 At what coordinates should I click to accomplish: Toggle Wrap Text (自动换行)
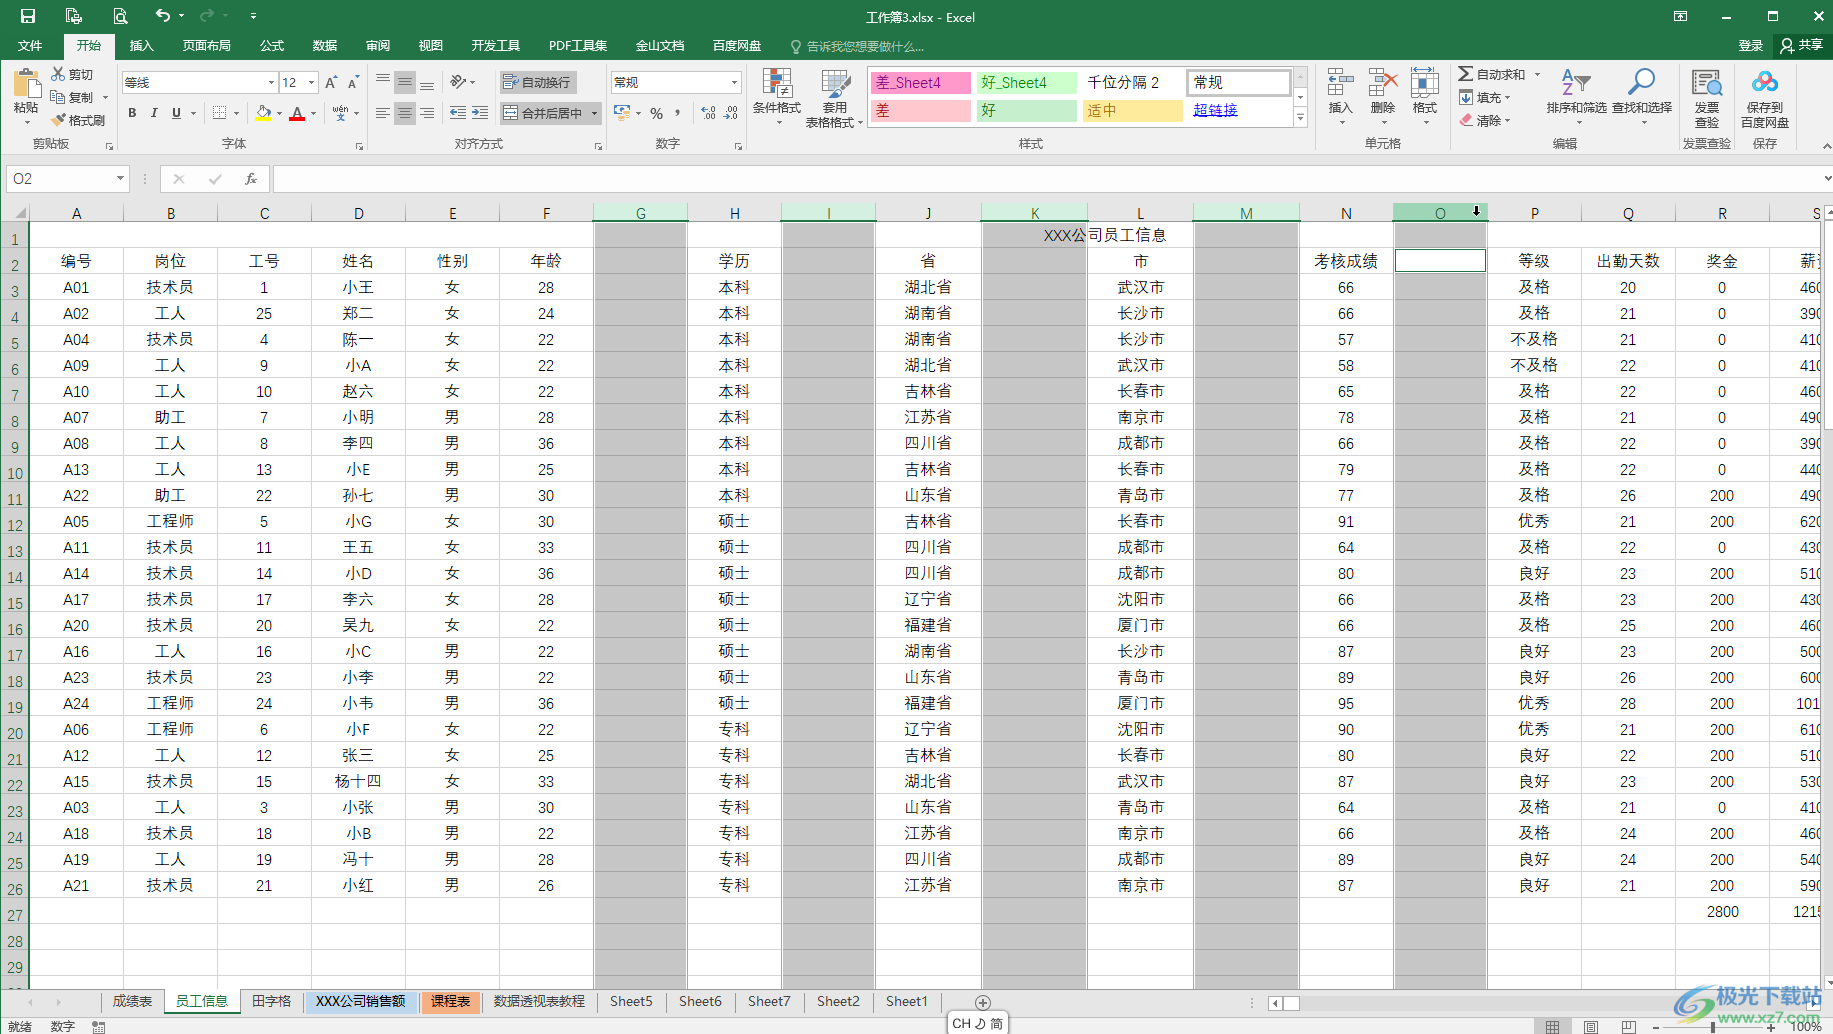coord(538,82)
